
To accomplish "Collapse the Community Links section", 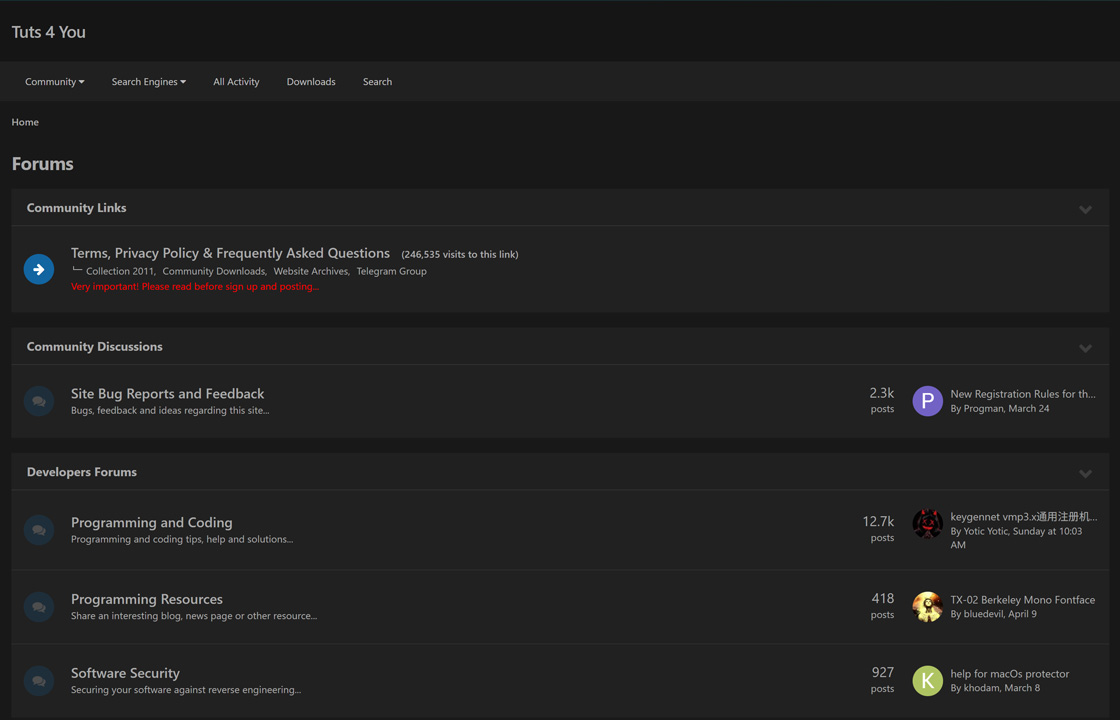I will (x=1085, y=209).
